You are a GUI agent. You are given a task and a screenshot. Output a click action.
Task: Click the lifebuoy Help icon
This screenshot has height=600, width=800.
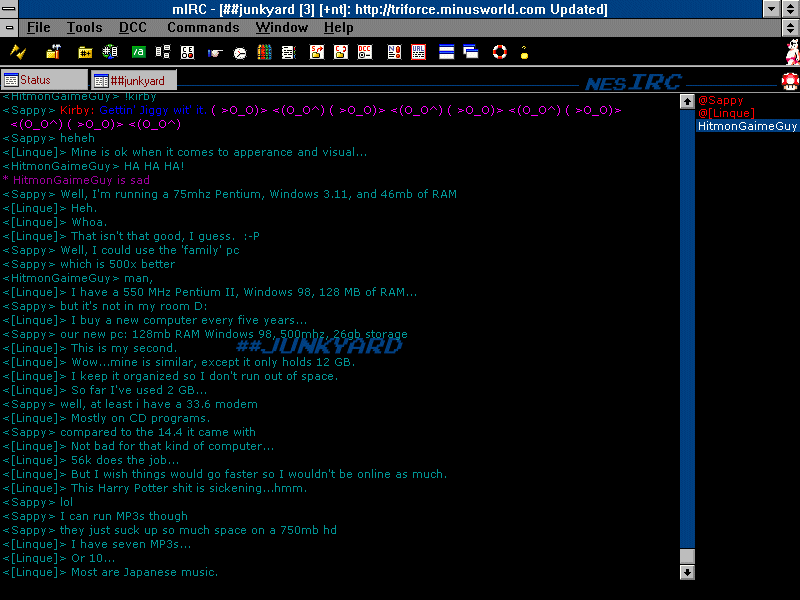(499, 52)
